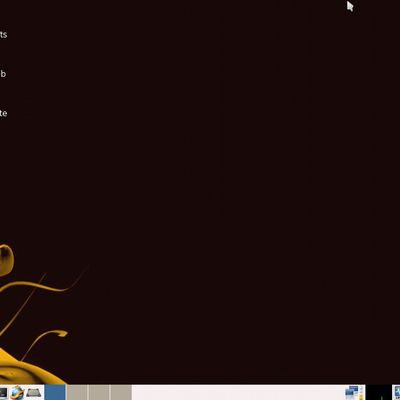Select desktop icon with label ending in "b"
Image resolution: width=400 pixels, height=400 pixels.
click(x=3, y=74)
